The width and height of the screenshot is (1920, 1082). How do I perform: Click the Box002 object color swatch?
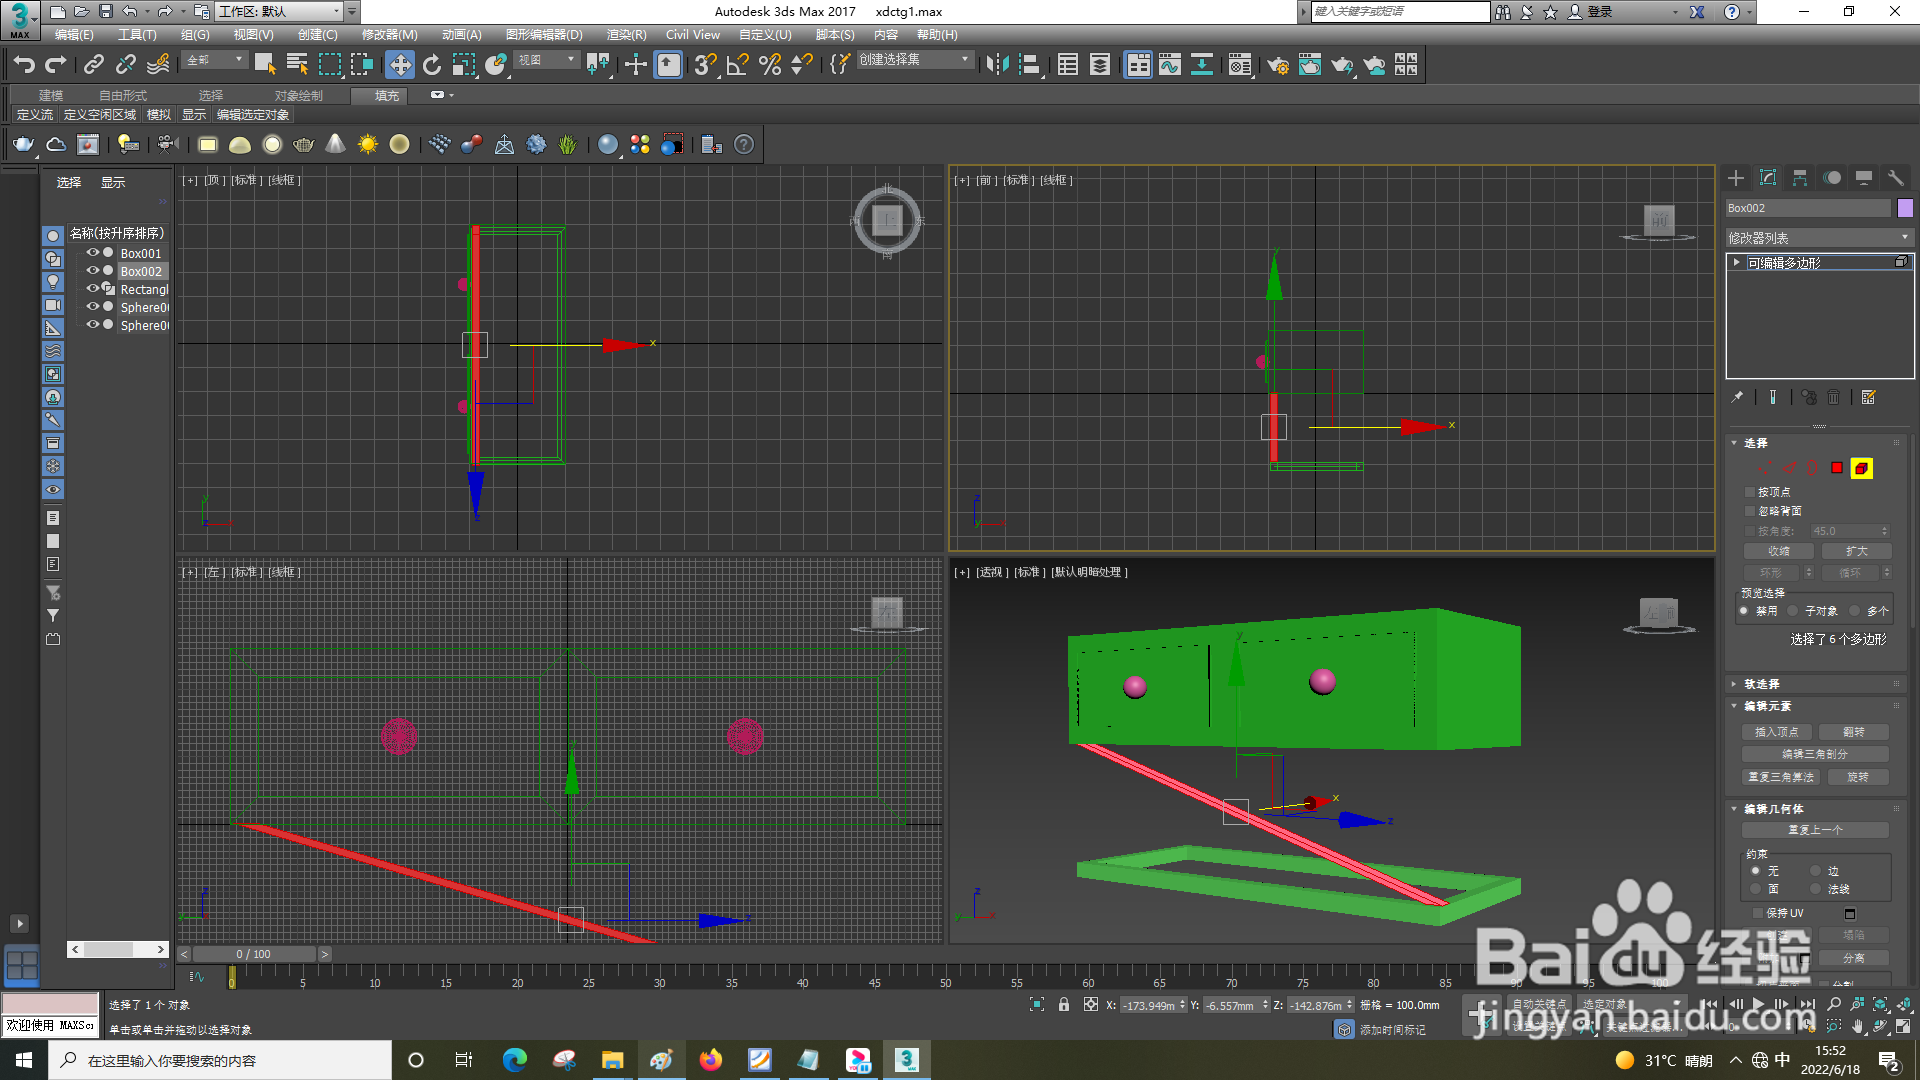1905,208
